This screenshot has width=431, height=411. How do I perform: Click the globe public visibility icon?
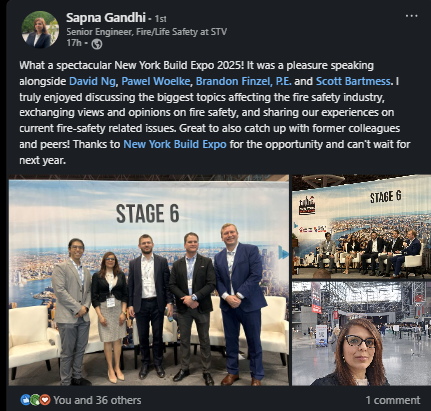click(97, 44)
